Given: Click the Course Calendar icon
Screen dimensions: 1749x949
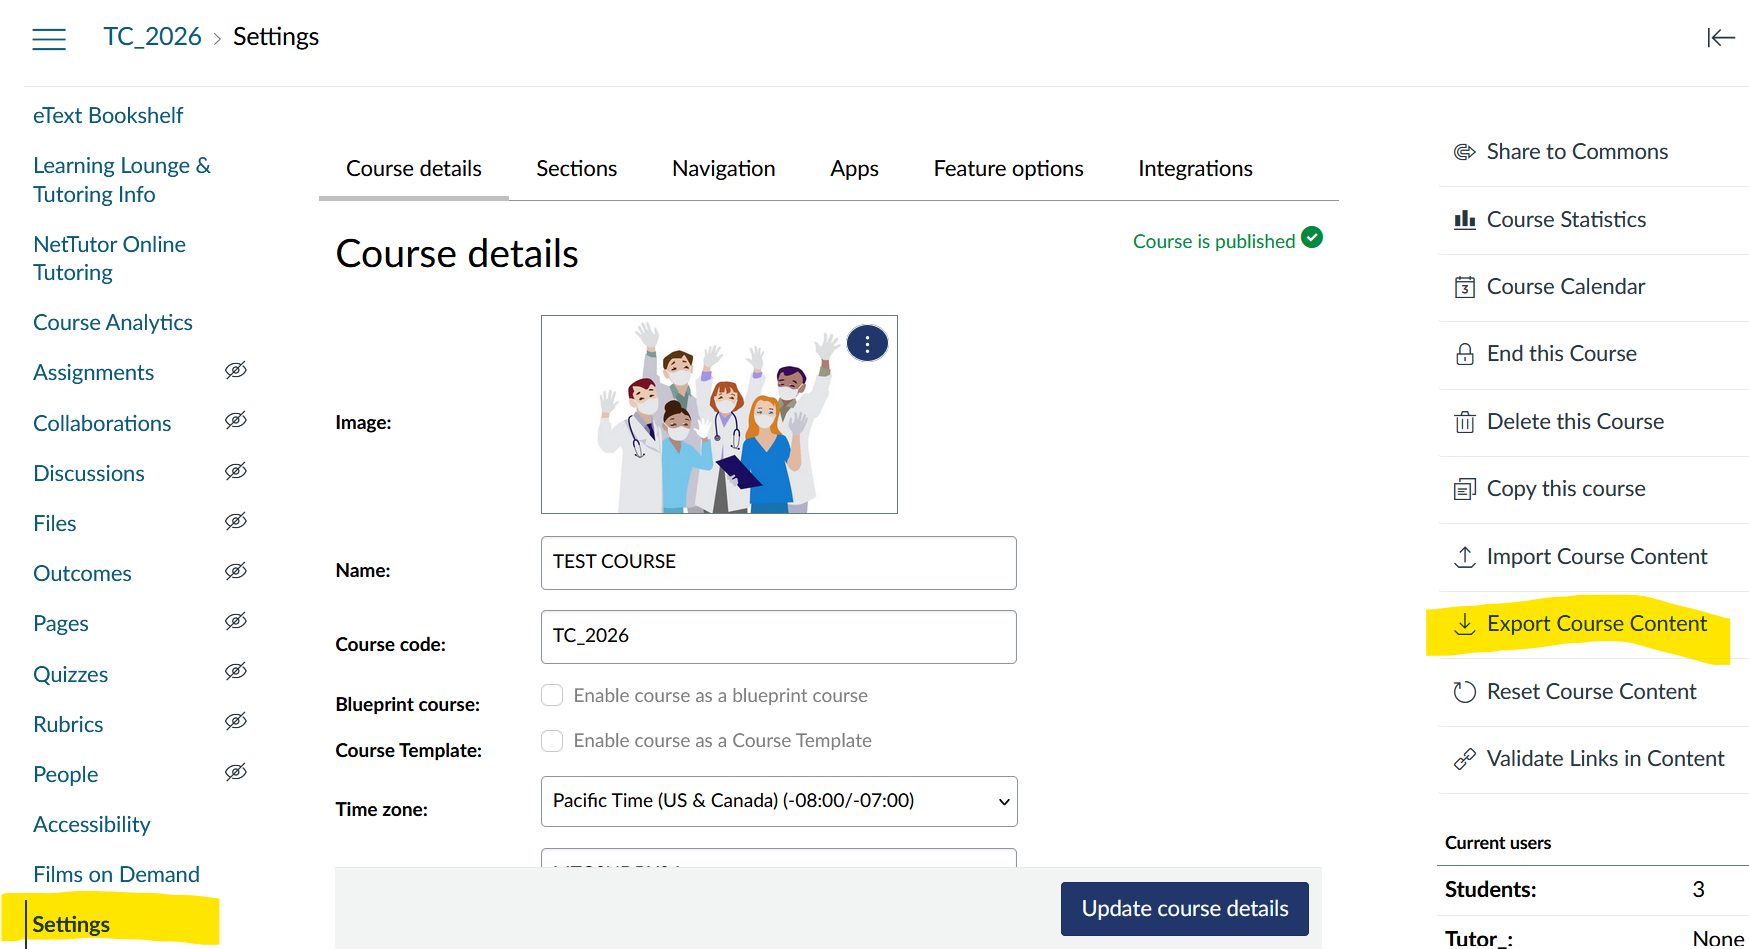Looking at the screenshot, I should 1464,287.
